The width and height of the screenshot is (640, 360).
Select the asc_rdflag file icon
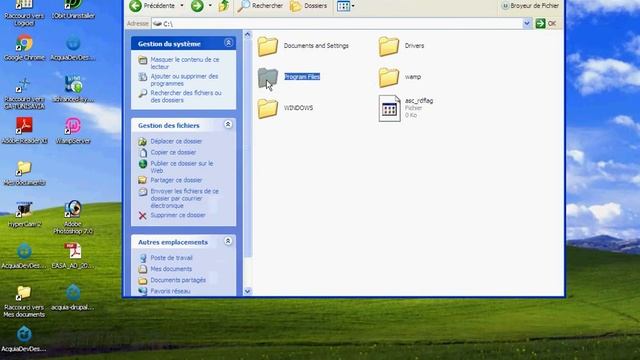pos(389,109)
